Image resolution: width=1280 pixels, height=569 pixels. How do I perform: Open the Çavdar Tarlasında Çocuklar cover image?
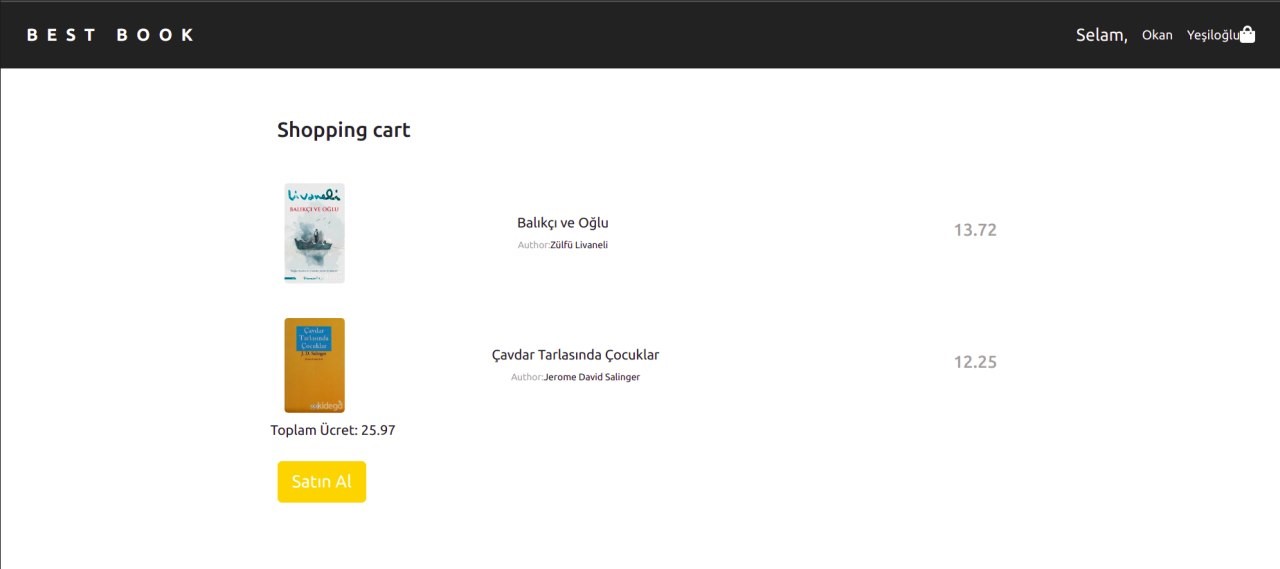314,365
